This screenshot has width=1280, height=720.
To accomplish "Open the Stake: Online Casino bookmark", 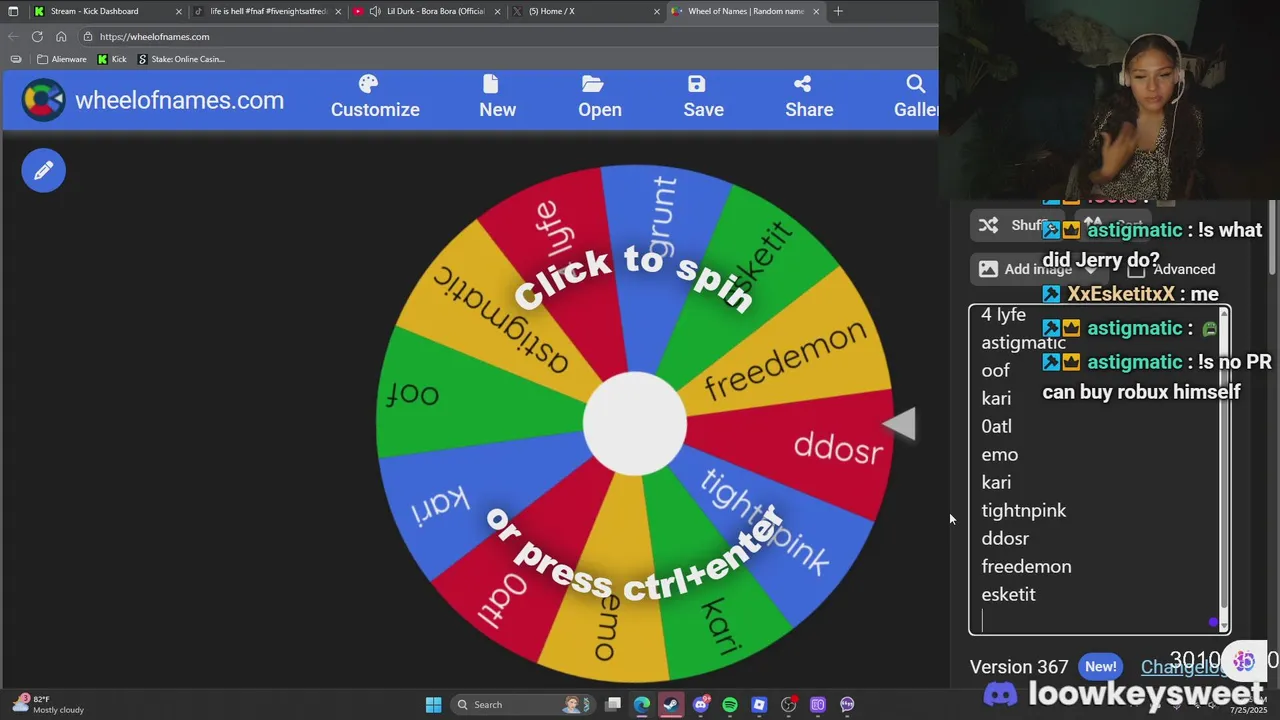I will point(181,59).
